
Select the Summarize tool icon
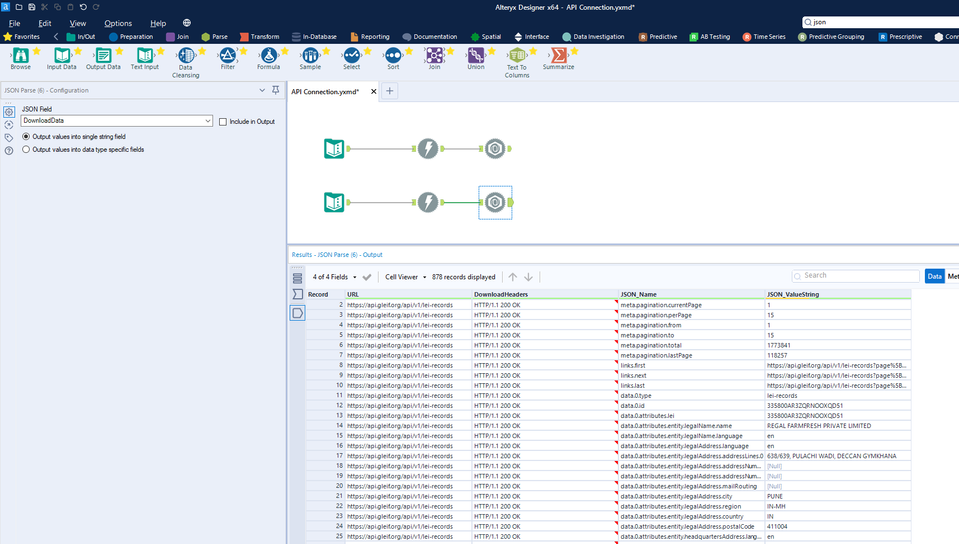click(558, 56)
